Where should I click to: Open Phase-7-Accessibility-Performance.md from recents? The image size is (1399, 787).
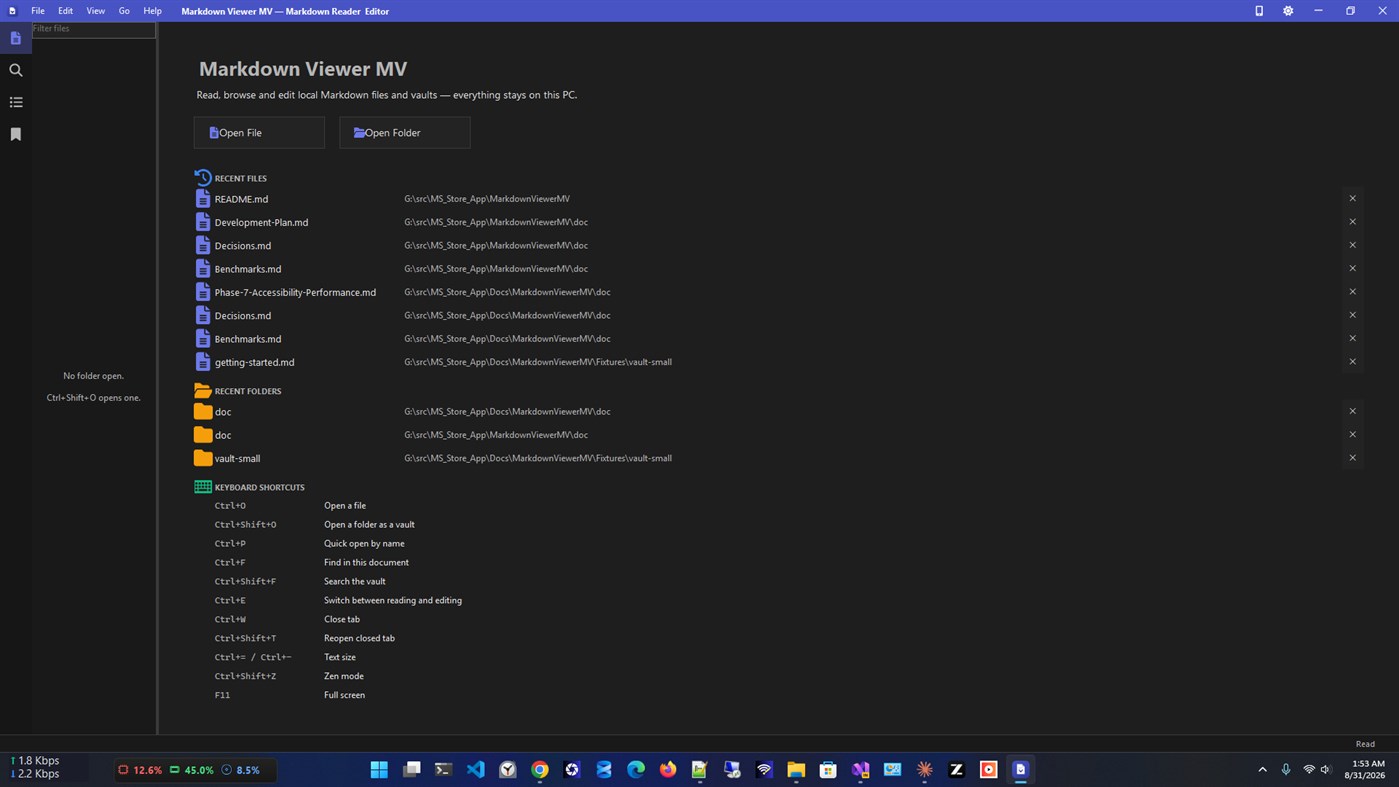[x=295, y=292]
